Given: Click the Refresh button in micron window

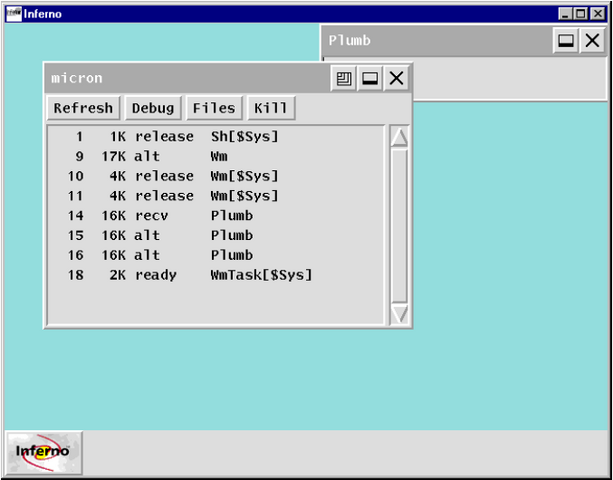Looking at the screenshot, I should [83, 108].
